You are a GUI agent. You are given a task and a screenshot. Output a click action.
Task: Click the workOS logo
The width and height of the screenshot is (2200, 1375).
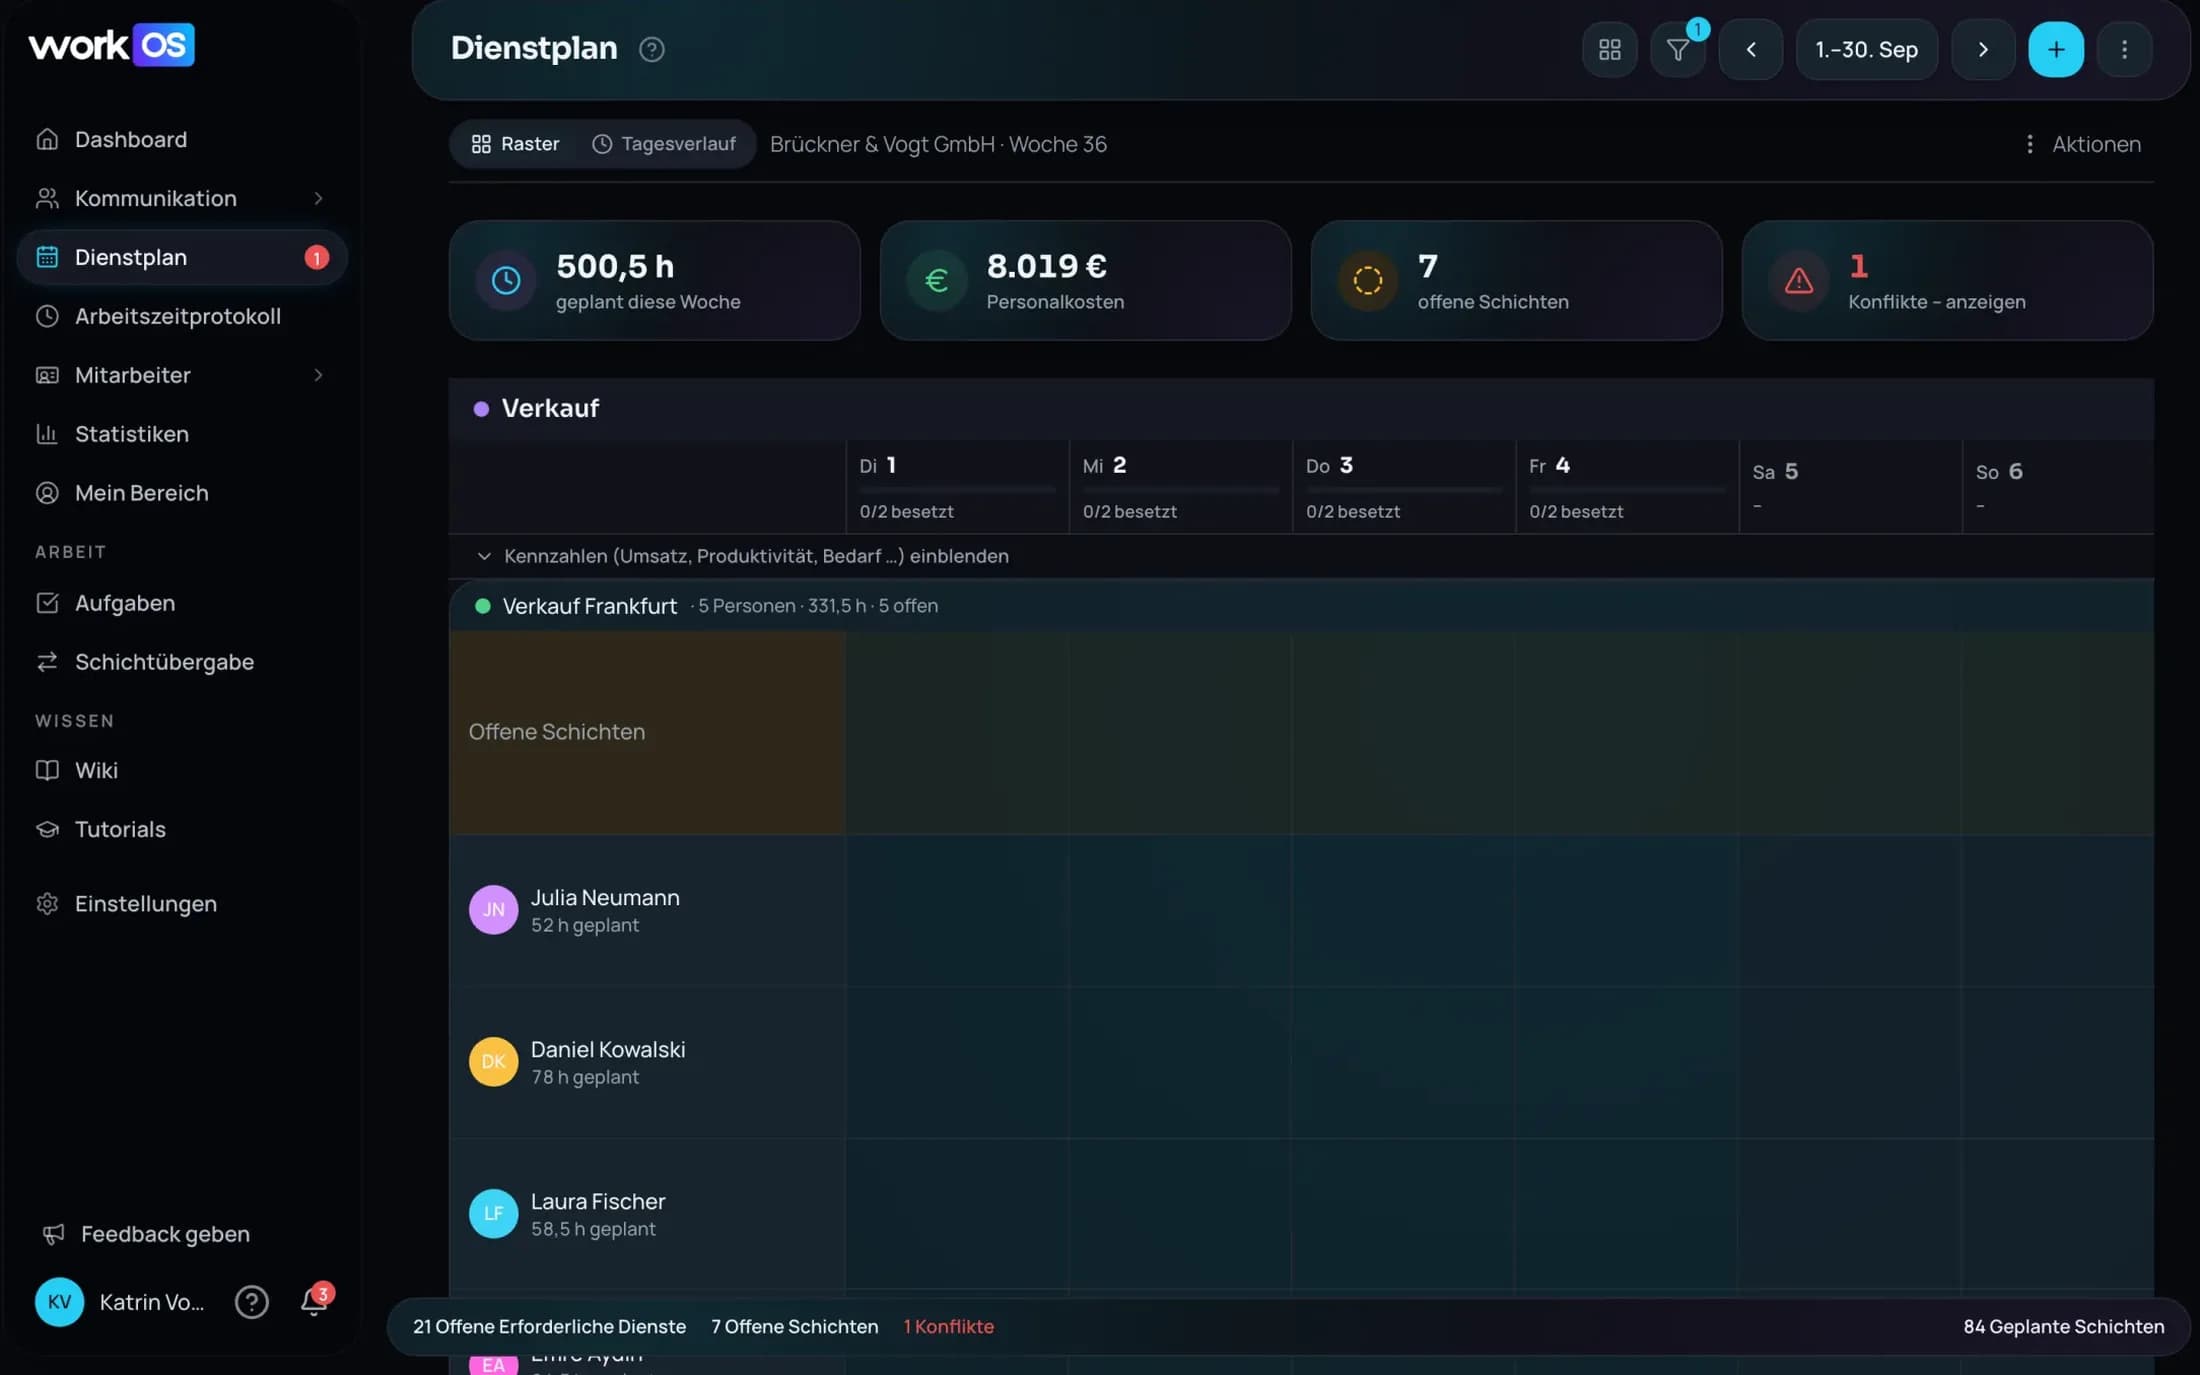pyautogui.click(x=112, y=45)
